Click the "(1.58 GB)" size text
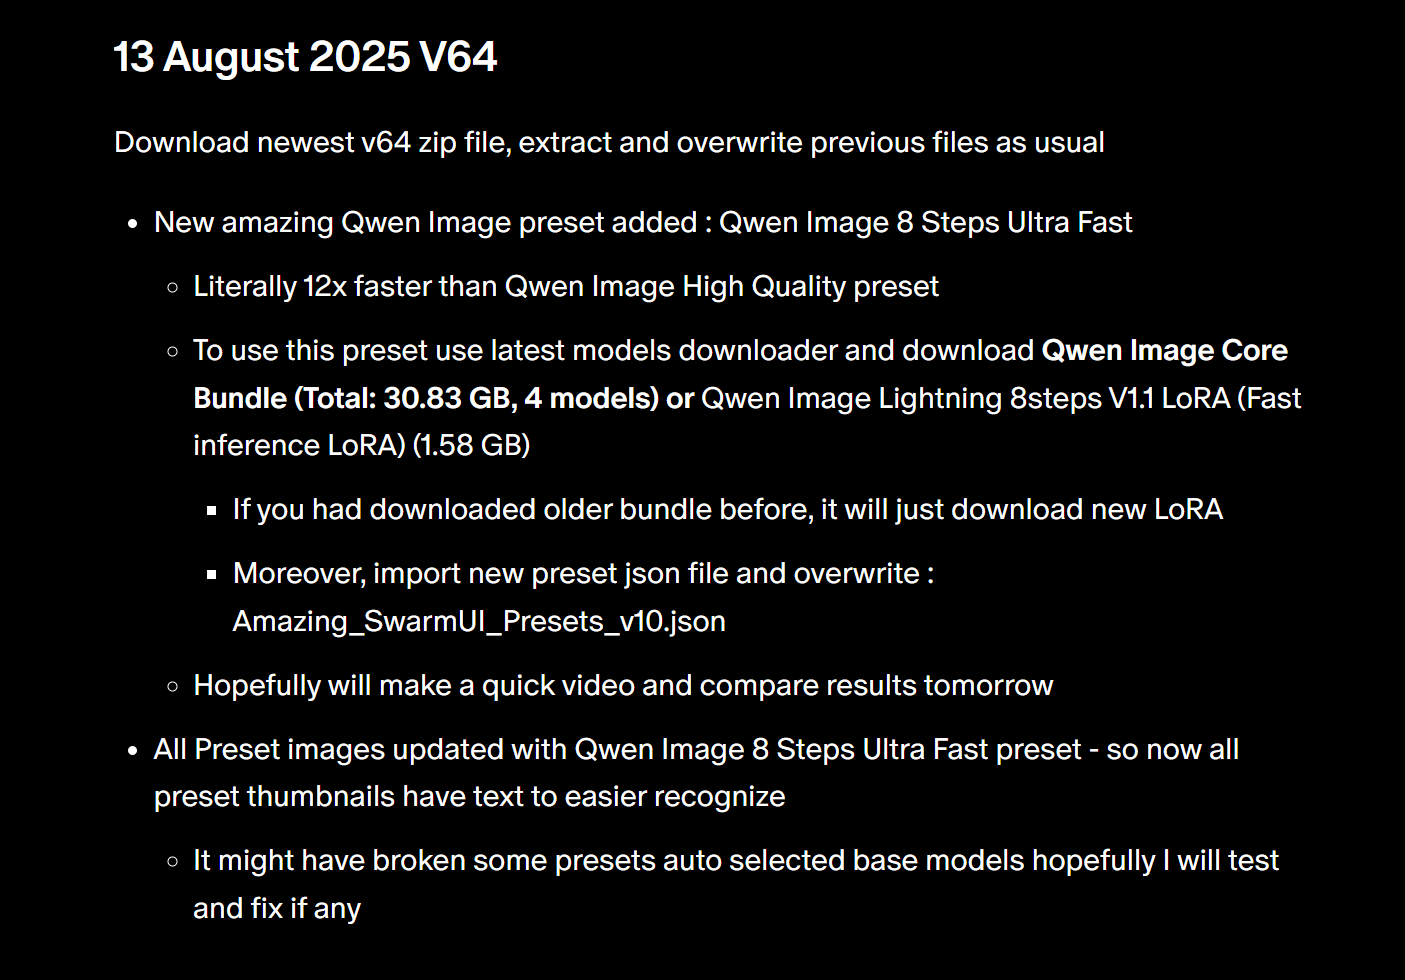Viewport: 1405px width, 980px height. pyautogui.click(x=471, y=445)
